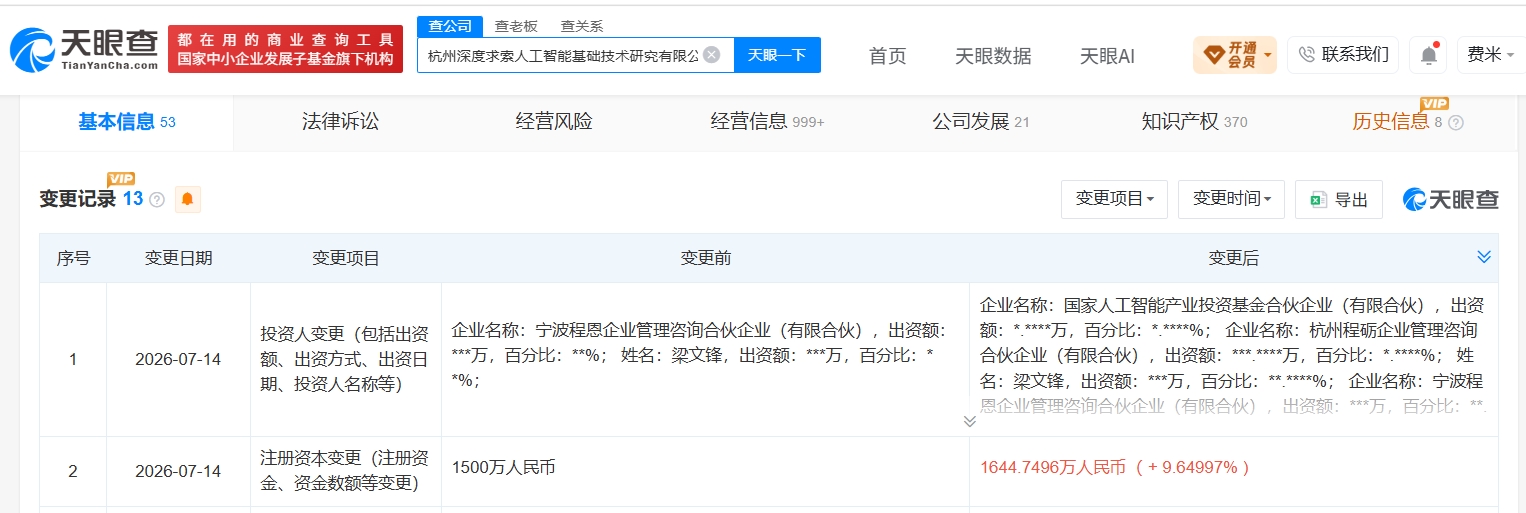The image size is (1526, 513).
Task: Switch to the 查老板 search tab
Action: coord(516,27)
